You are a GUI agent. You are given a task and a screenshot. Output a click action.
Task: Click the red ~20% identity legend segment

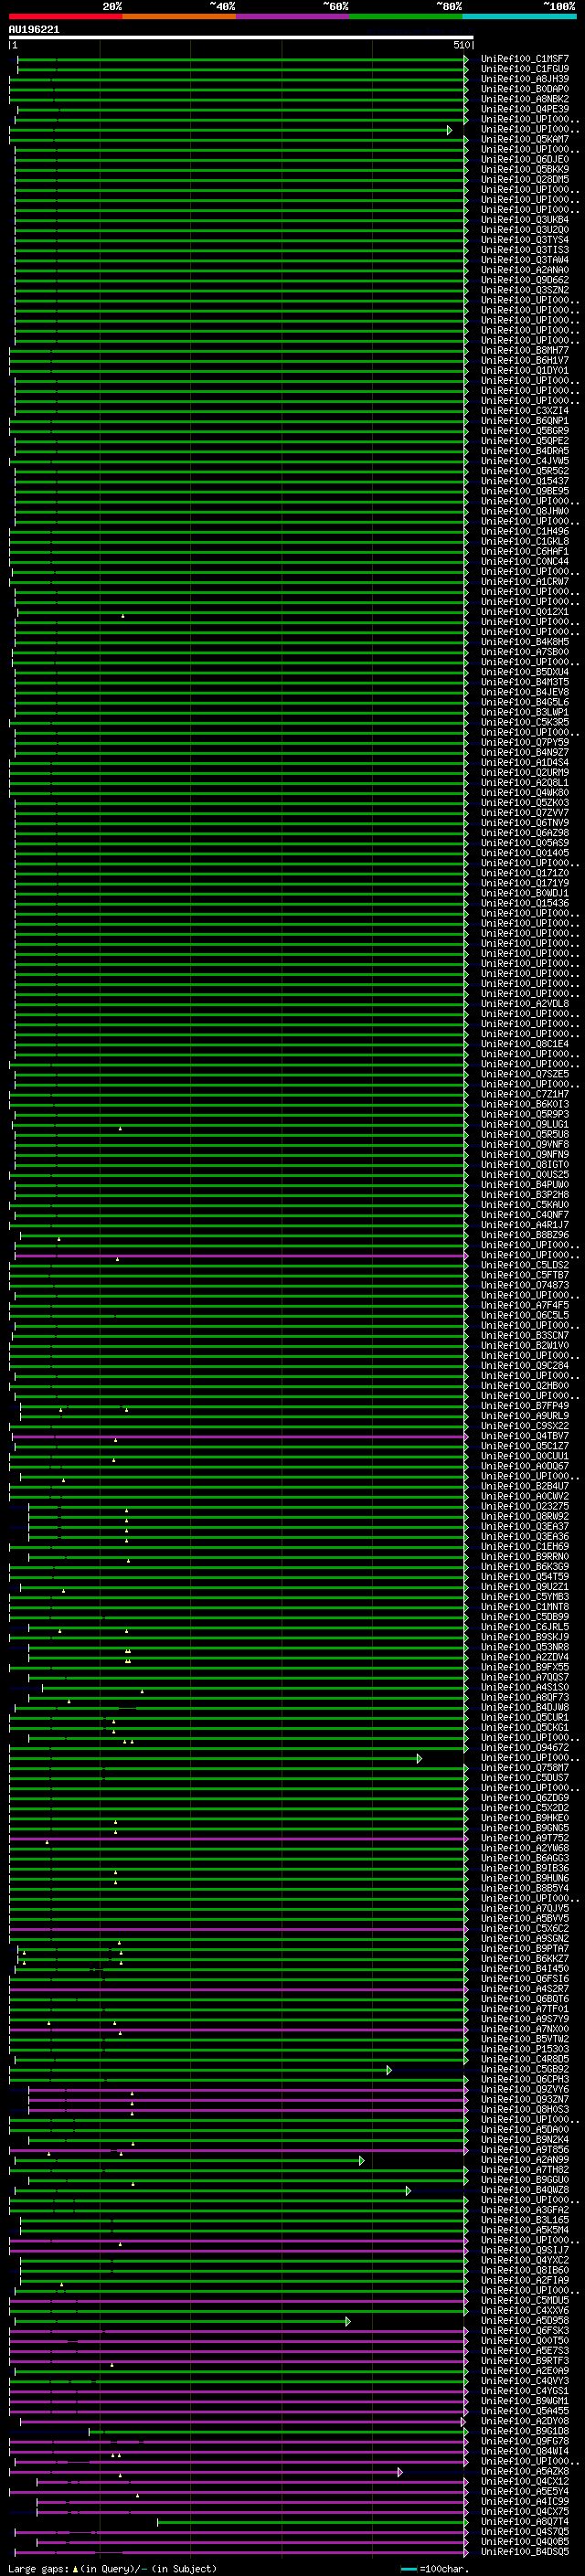65,16
